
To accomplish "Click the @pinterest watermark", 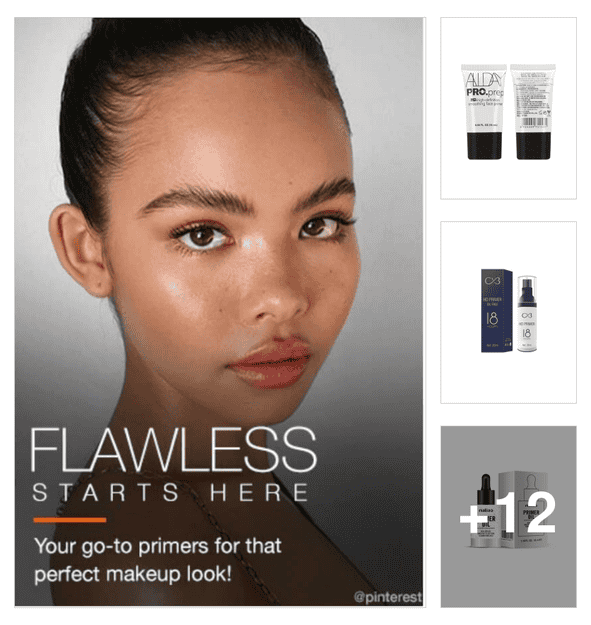I will click(x=387, y=597).
